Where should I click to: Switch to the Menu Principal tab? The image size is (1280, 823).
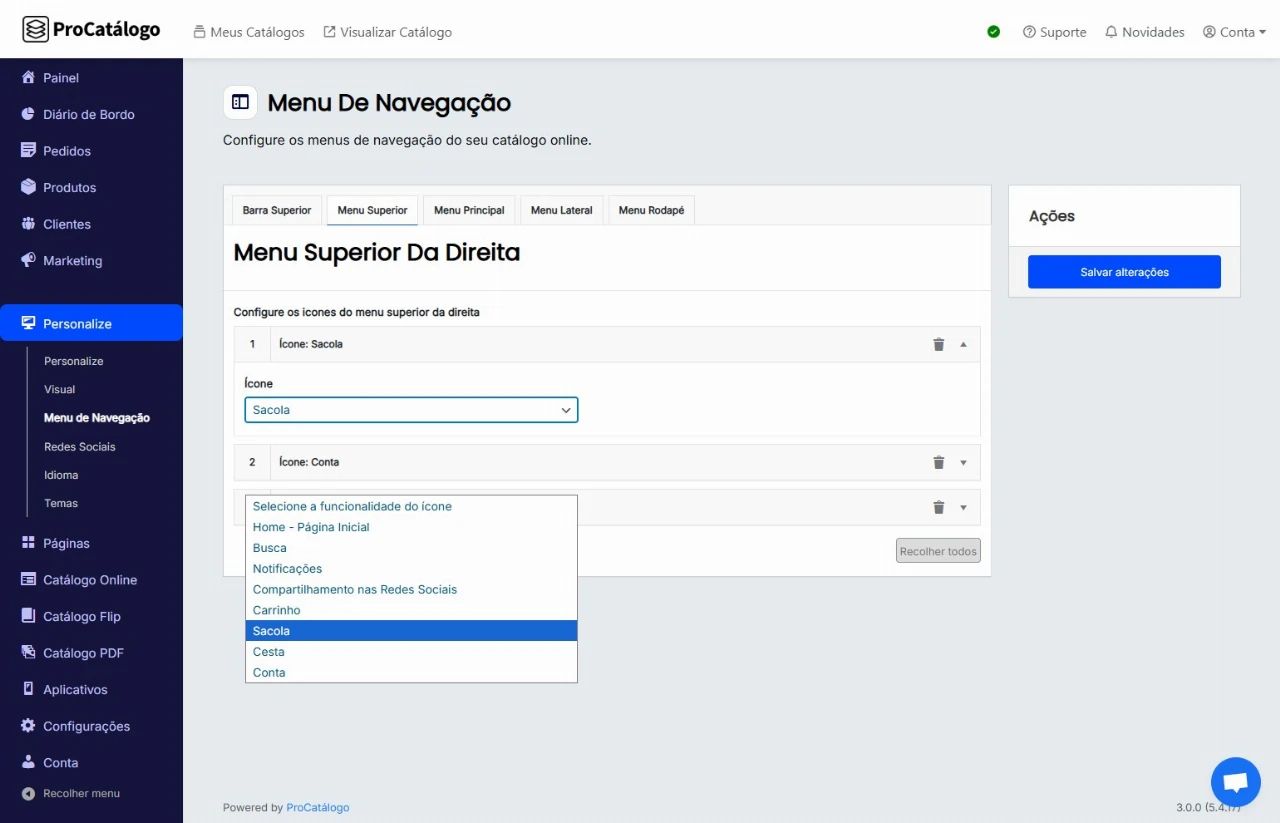point(469,210)
